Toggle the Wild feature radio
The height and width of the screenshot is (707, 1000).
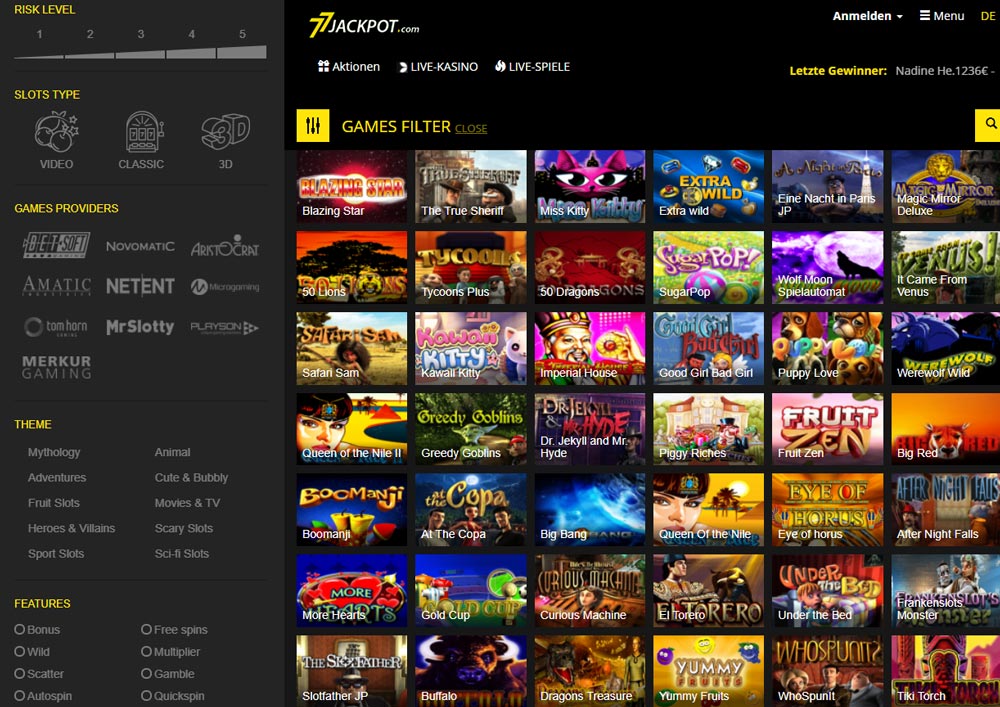pos(20,652)
